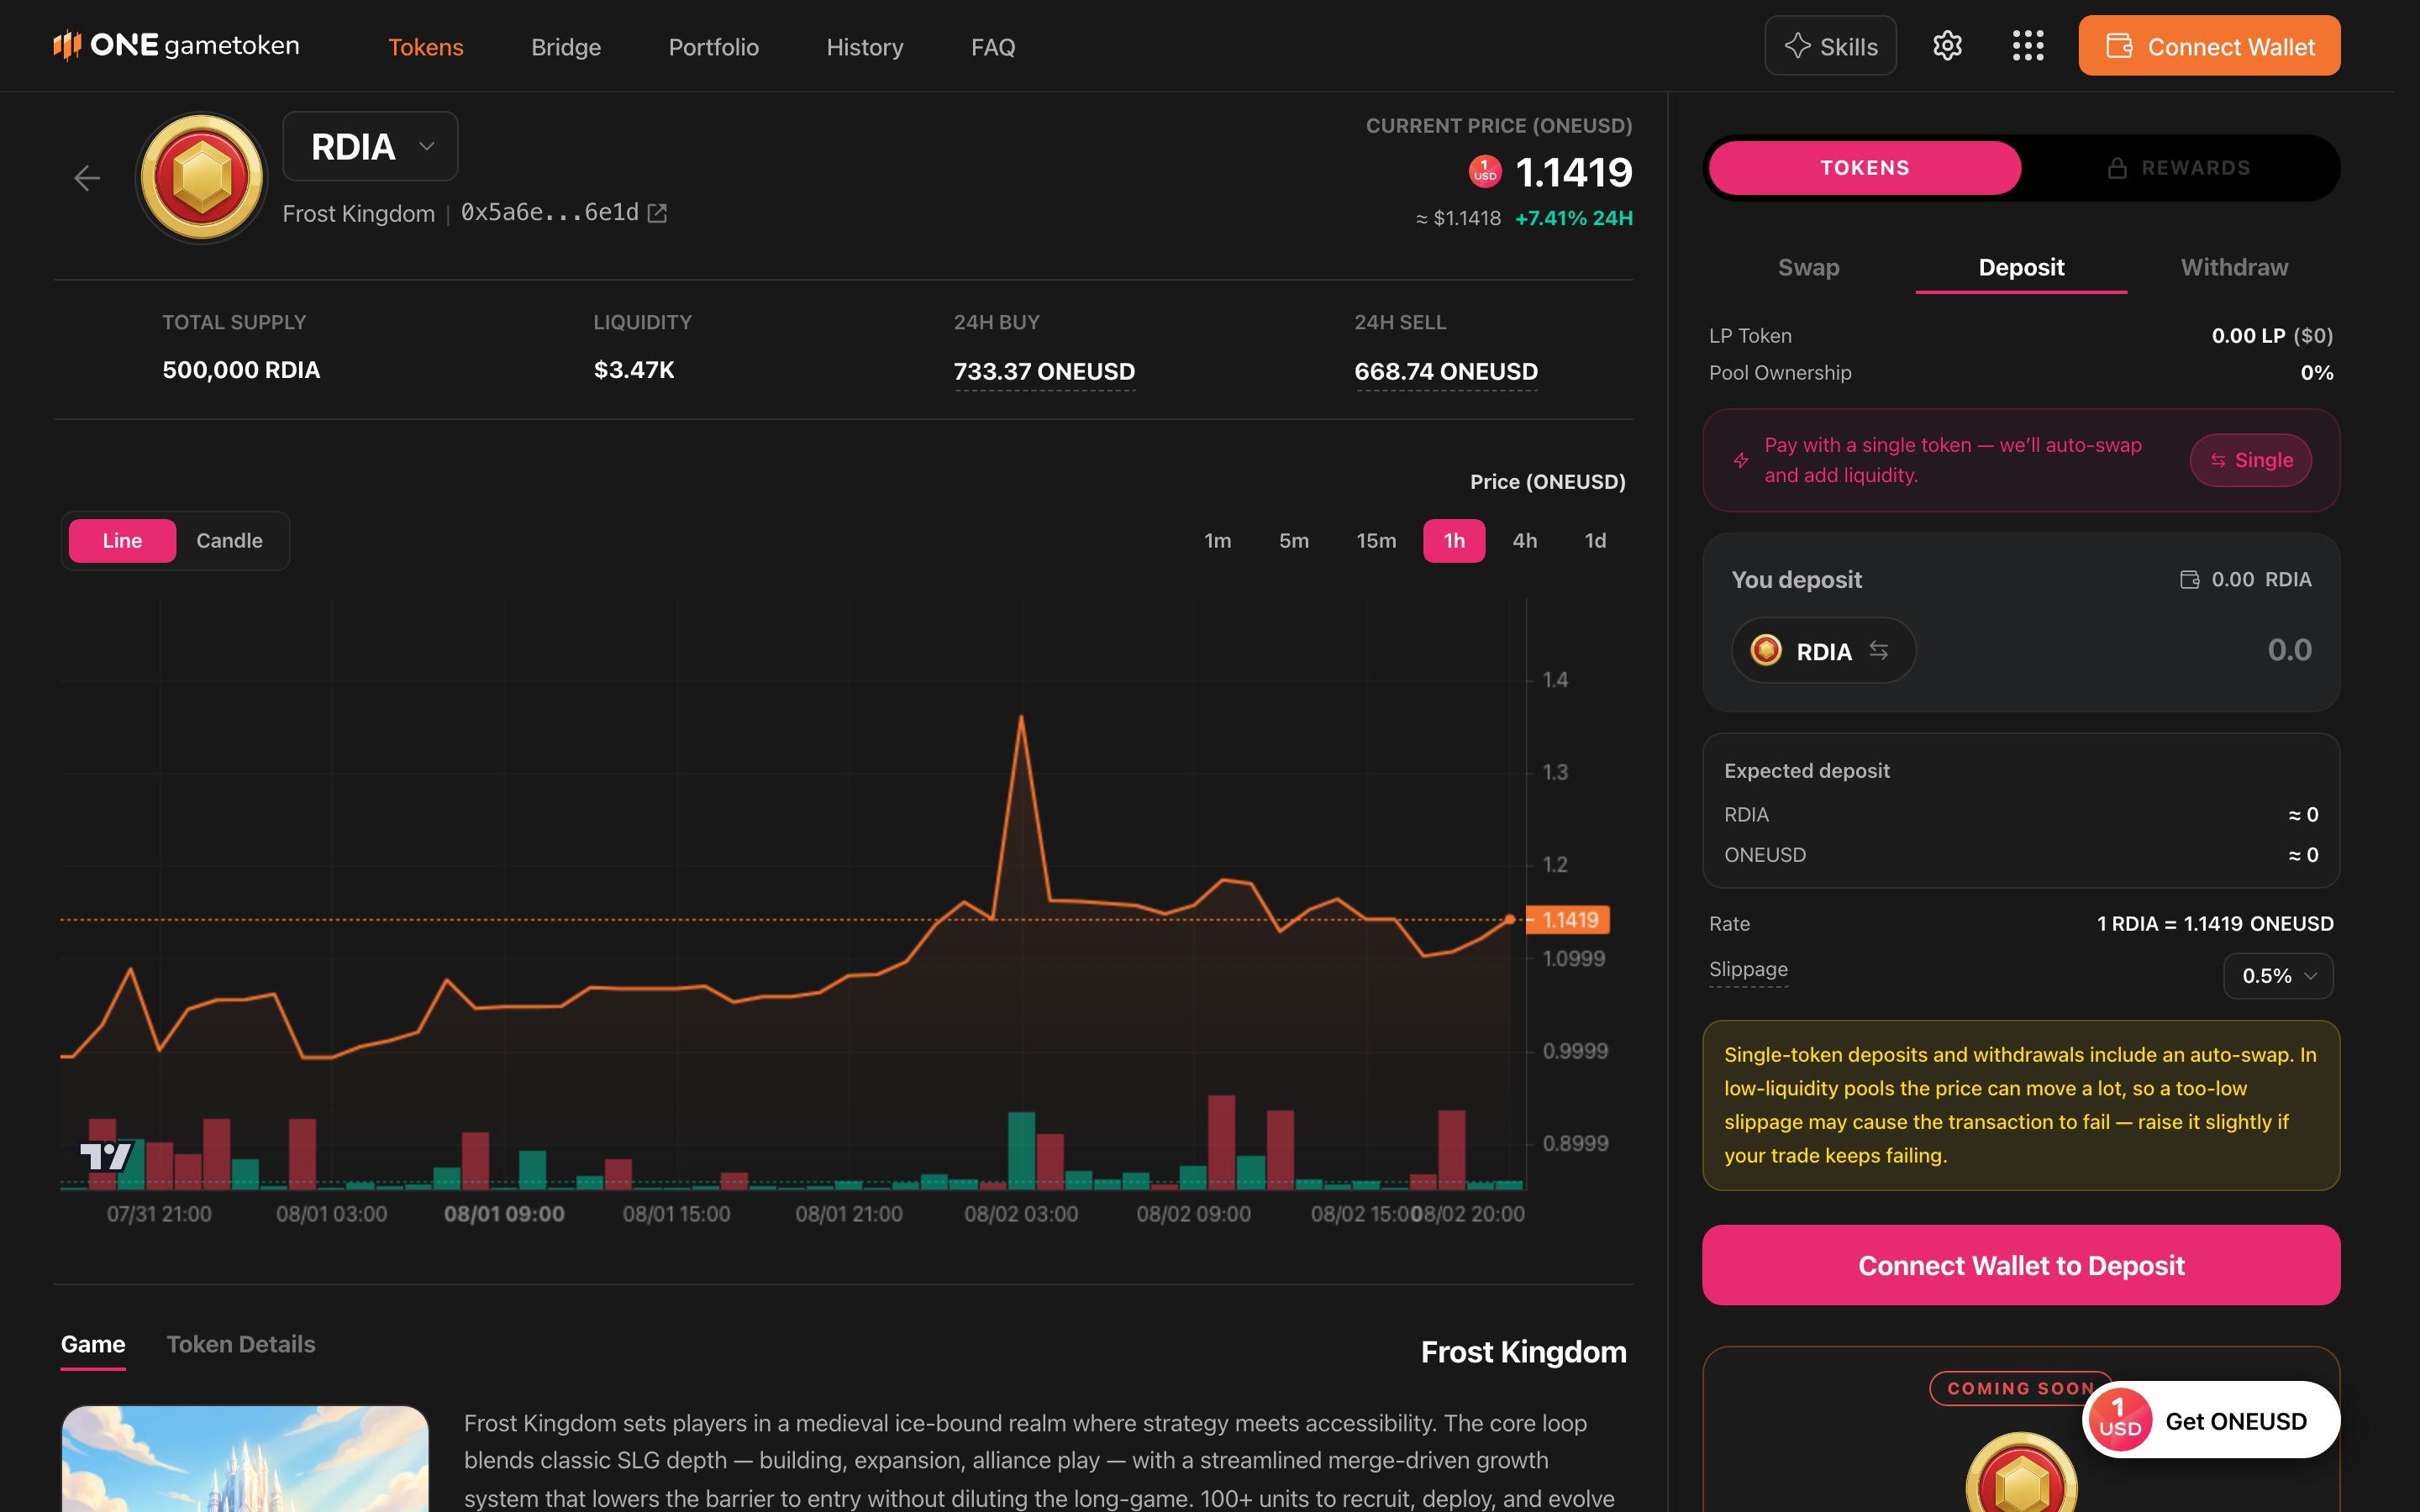Select the 5m chart interval
This screenshot has height=1512, width=2420.
[x=1293, y=541]
